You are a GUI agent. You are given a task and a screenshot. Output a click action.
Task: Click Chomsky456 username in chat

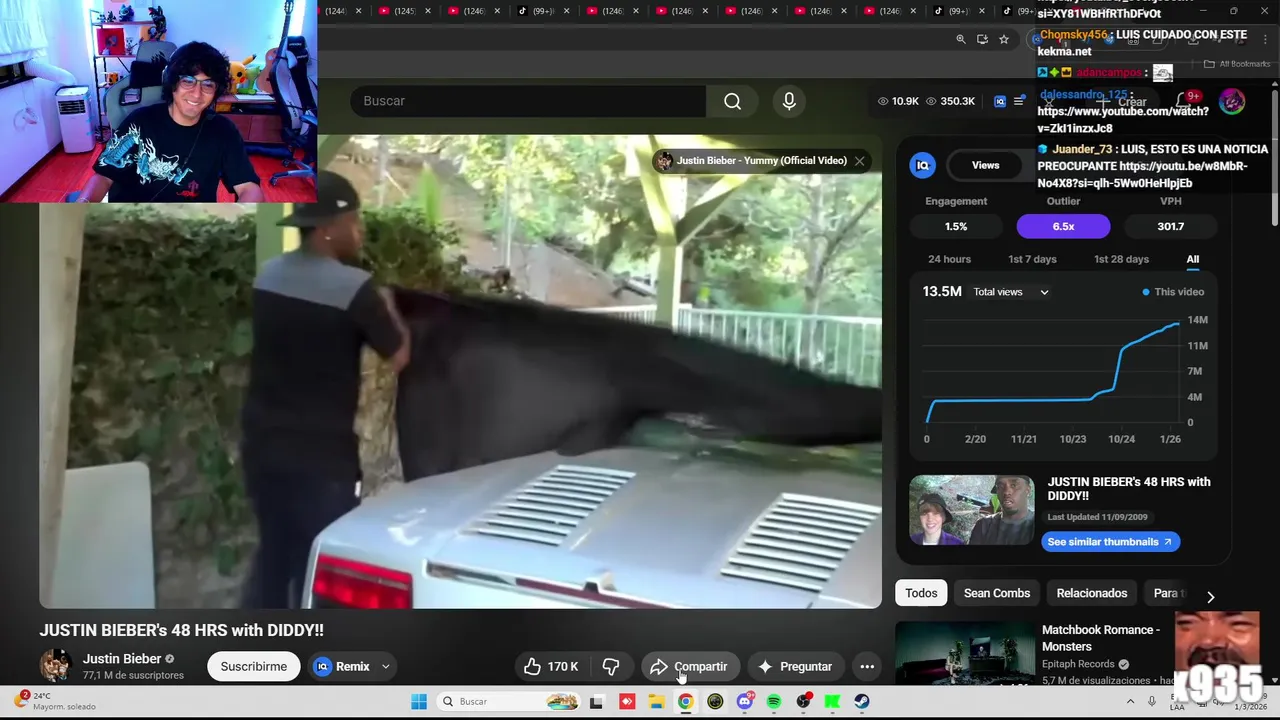[x=1074, y=34]
